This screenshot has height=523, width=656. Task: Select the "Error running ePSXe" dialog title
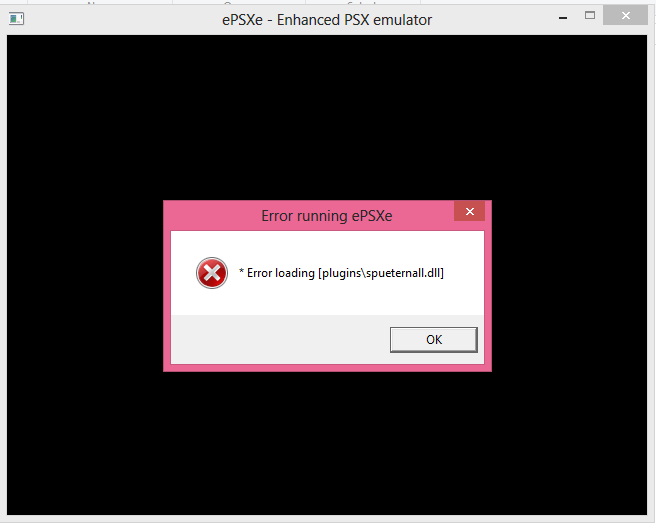point(327,216)
